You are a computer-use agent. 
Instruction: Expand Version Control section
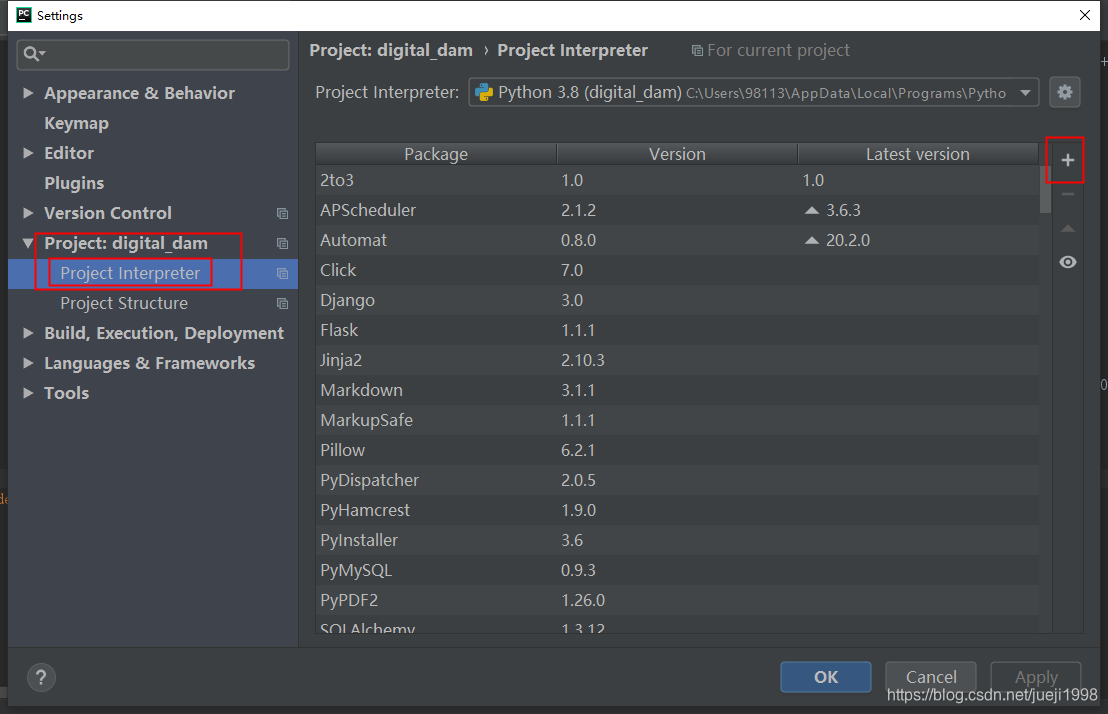[x=28, y=213]
